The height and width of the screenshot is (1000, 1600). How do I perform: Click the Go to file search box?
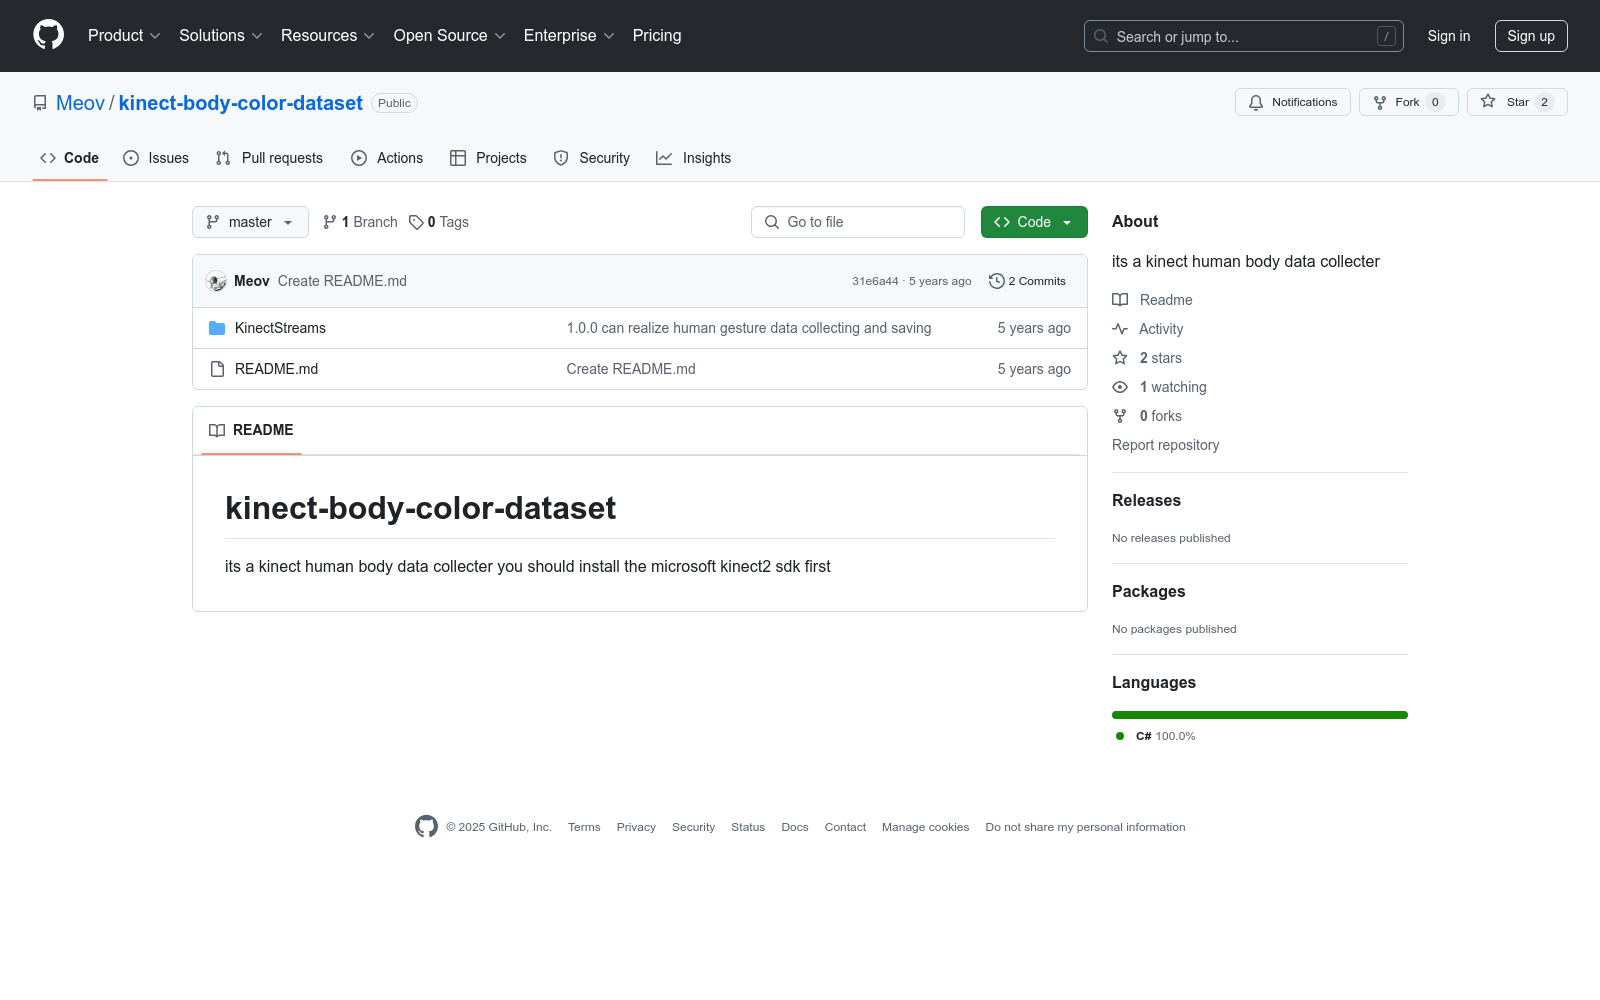(858, 222)
